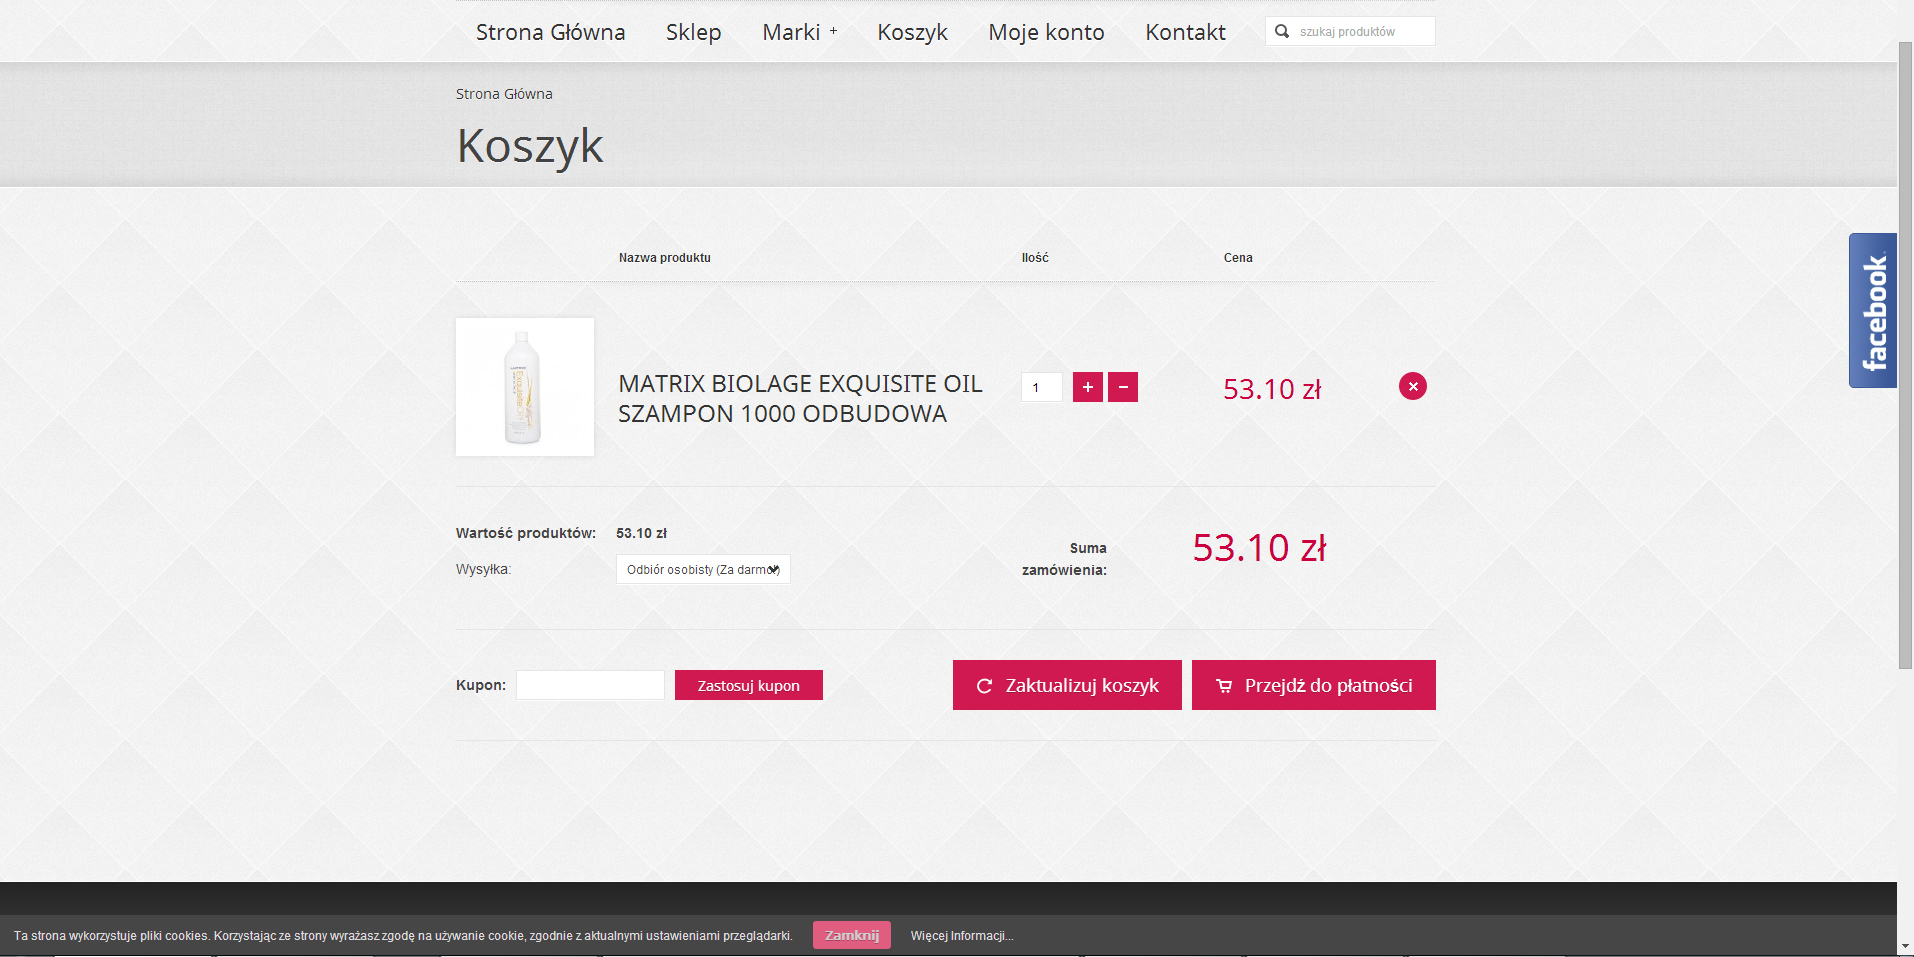Click the Strona Główna breadcrumb link
Screen dimensions: 1914x957
[504, 94]
